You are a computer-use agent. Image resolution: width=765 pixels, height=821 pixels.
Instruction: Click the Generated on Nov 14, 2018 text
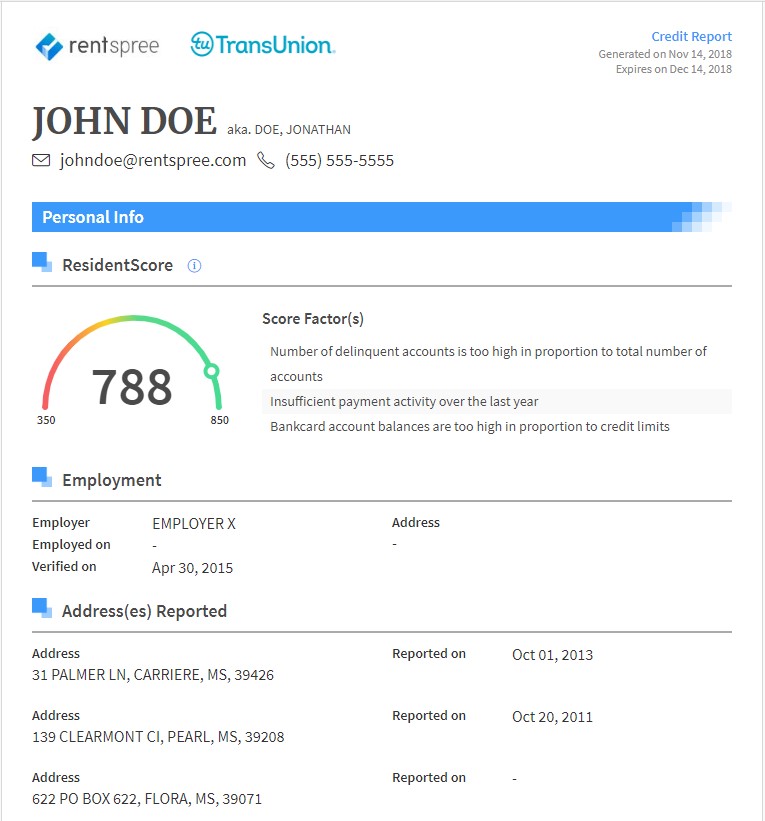[665, 54]
